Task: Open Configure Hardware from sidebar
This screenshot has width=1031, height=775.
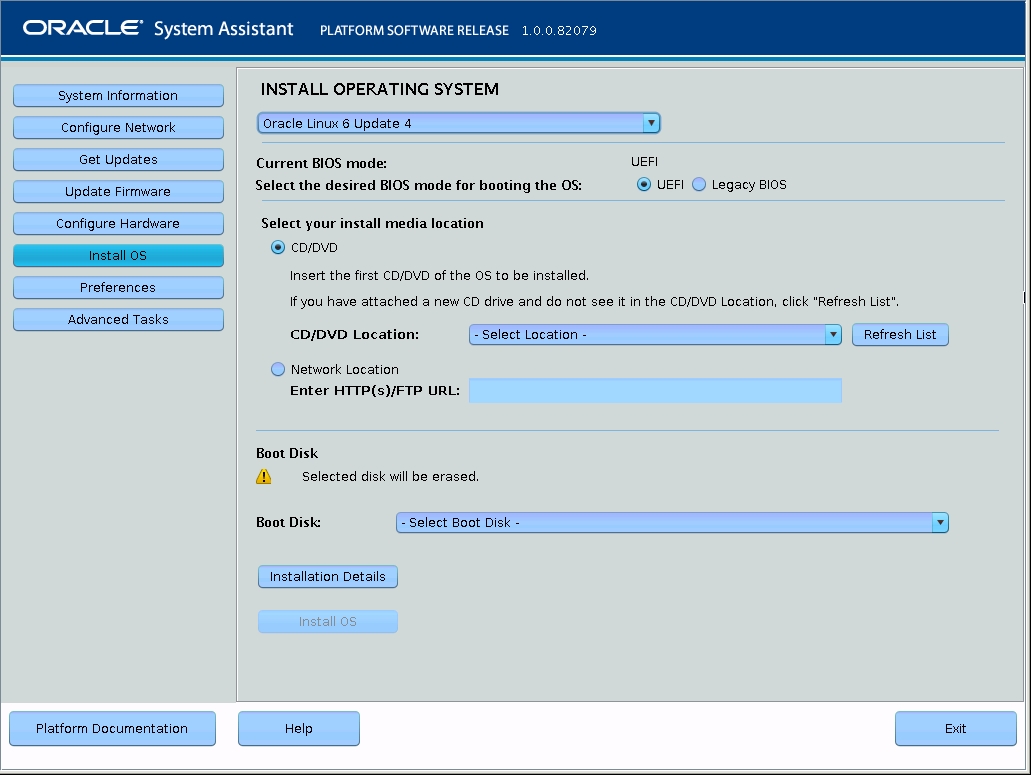Action: click(118, 224)
